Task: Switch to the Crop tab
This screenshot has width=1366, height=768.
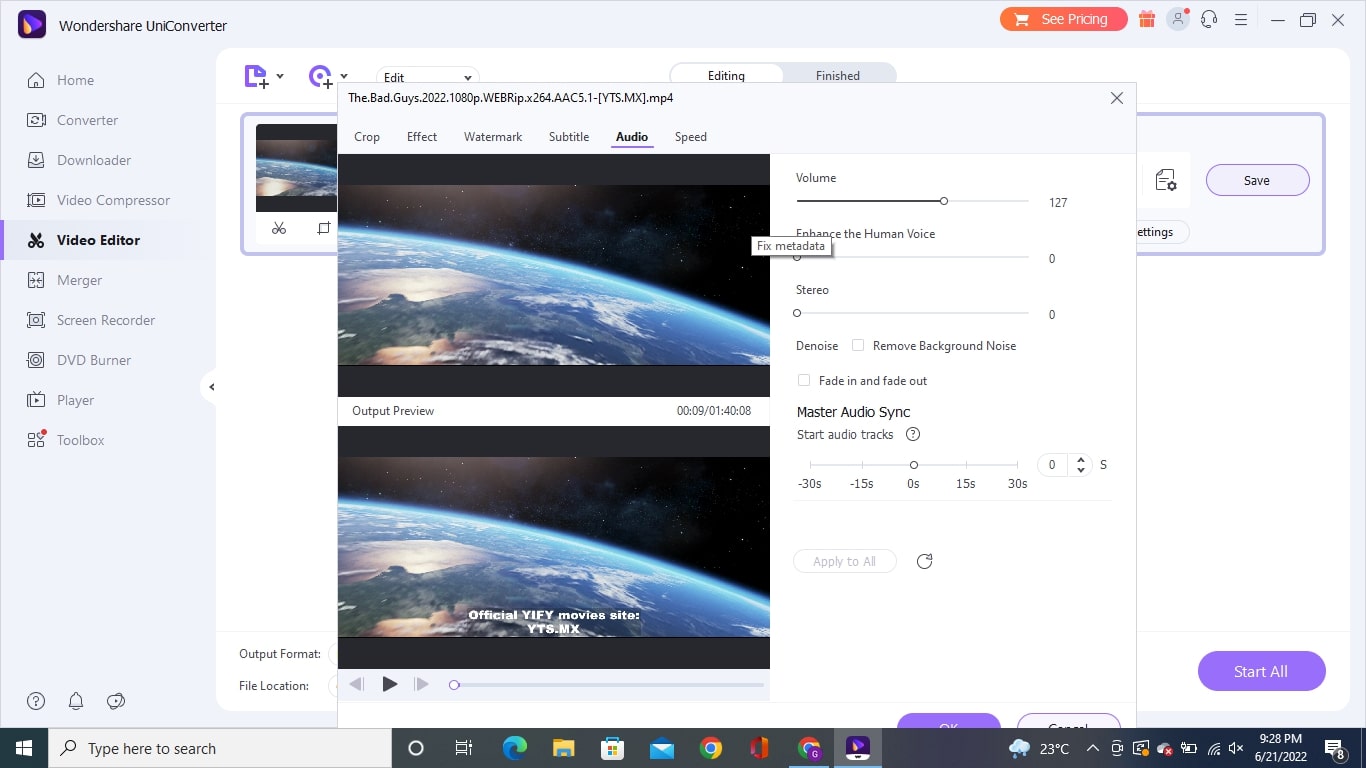Action: [367, 137]
